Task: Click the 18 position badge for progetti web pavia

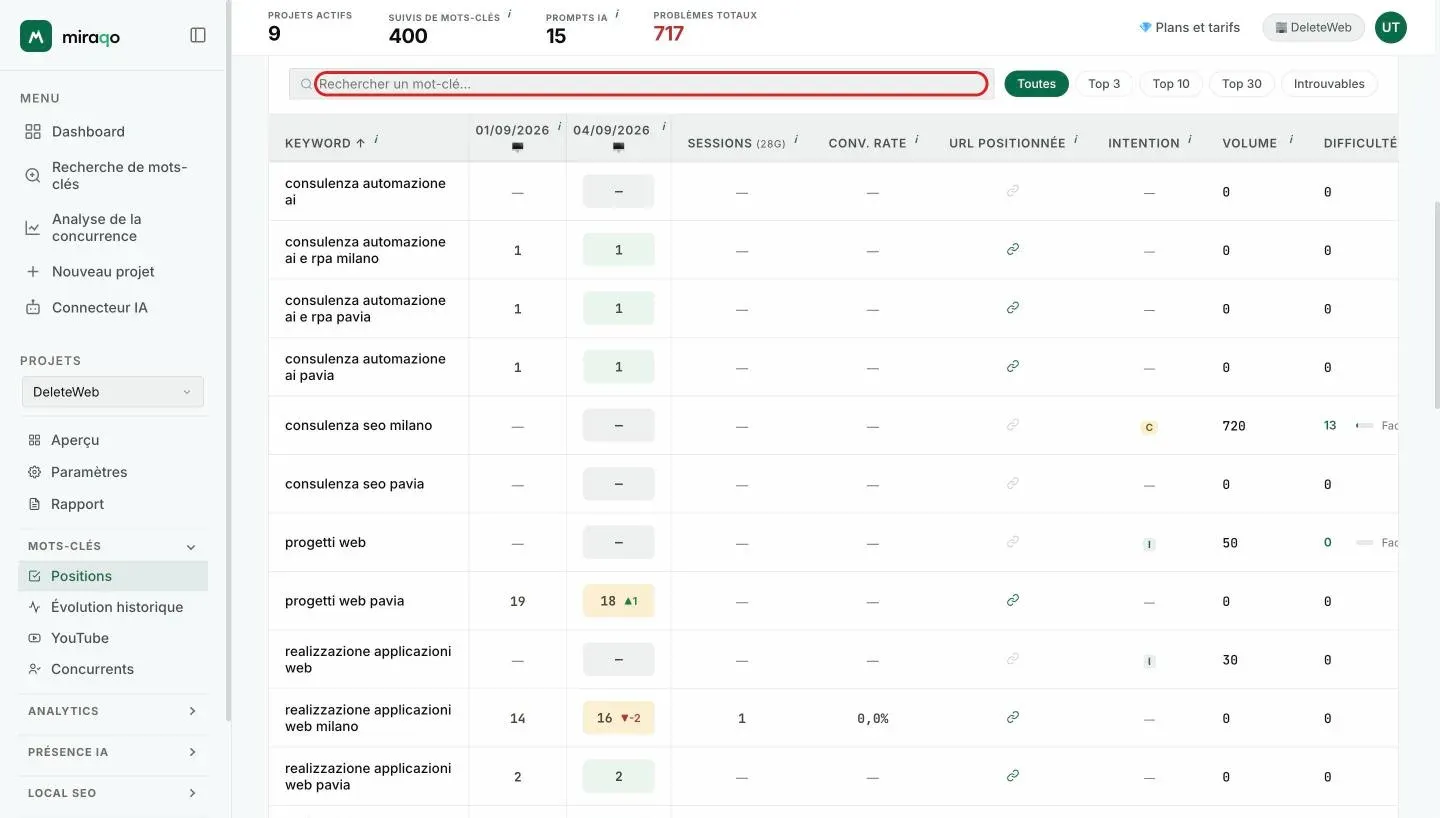Action: pos(618,601)
